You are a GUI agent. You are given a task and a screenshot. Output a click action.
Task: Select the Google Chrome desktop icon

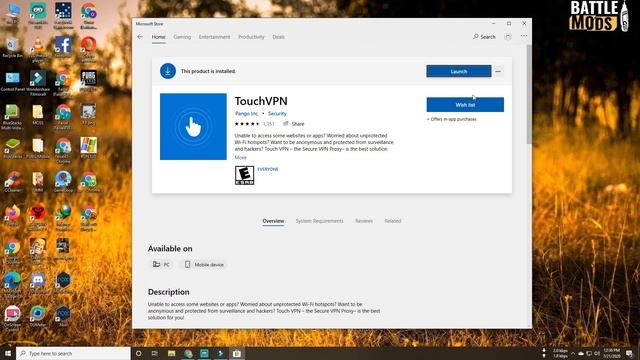[x=12, y=251]
